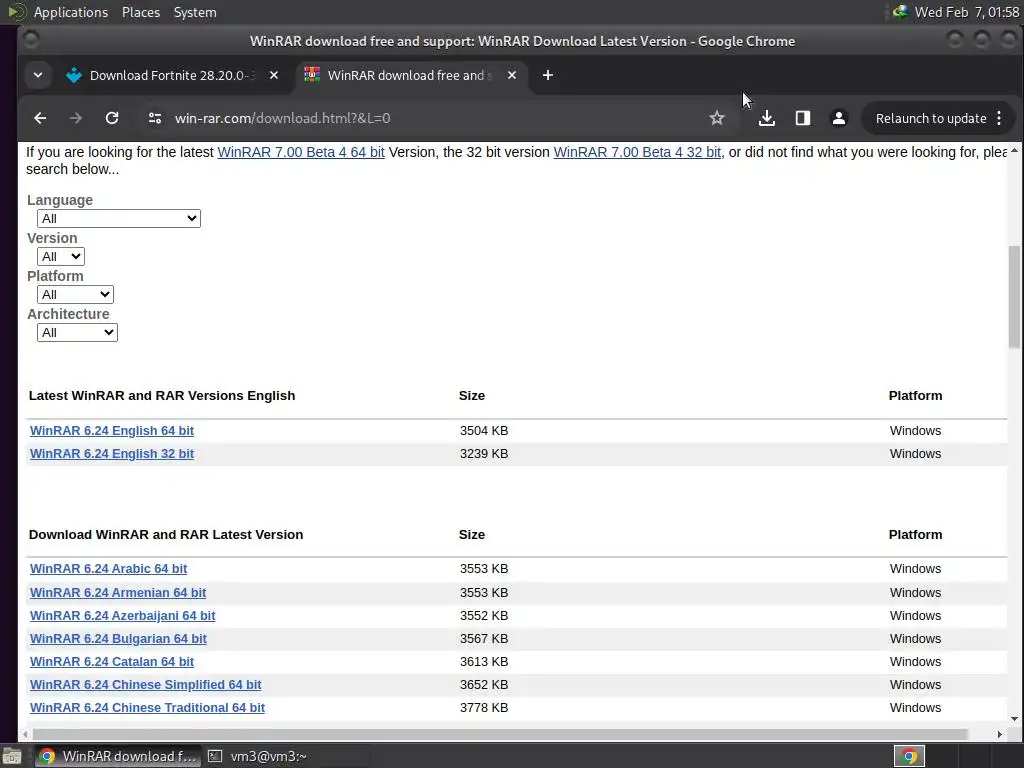Click the WinRAR tab favicon
The height and width of the screenshot is (768, 1024).
[x=312, y=75]
